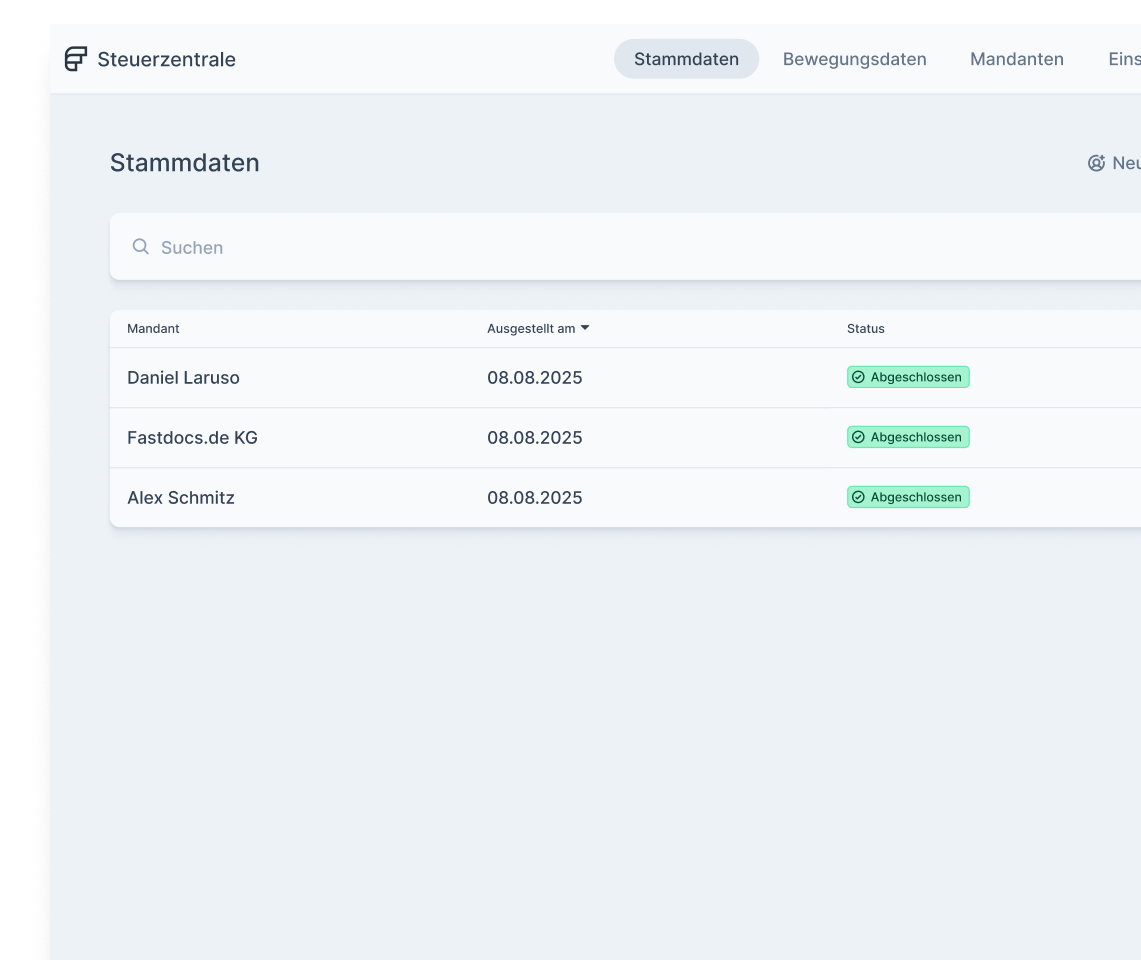
Task: Open the Stammdaten tab
Action: coord(686,59)
